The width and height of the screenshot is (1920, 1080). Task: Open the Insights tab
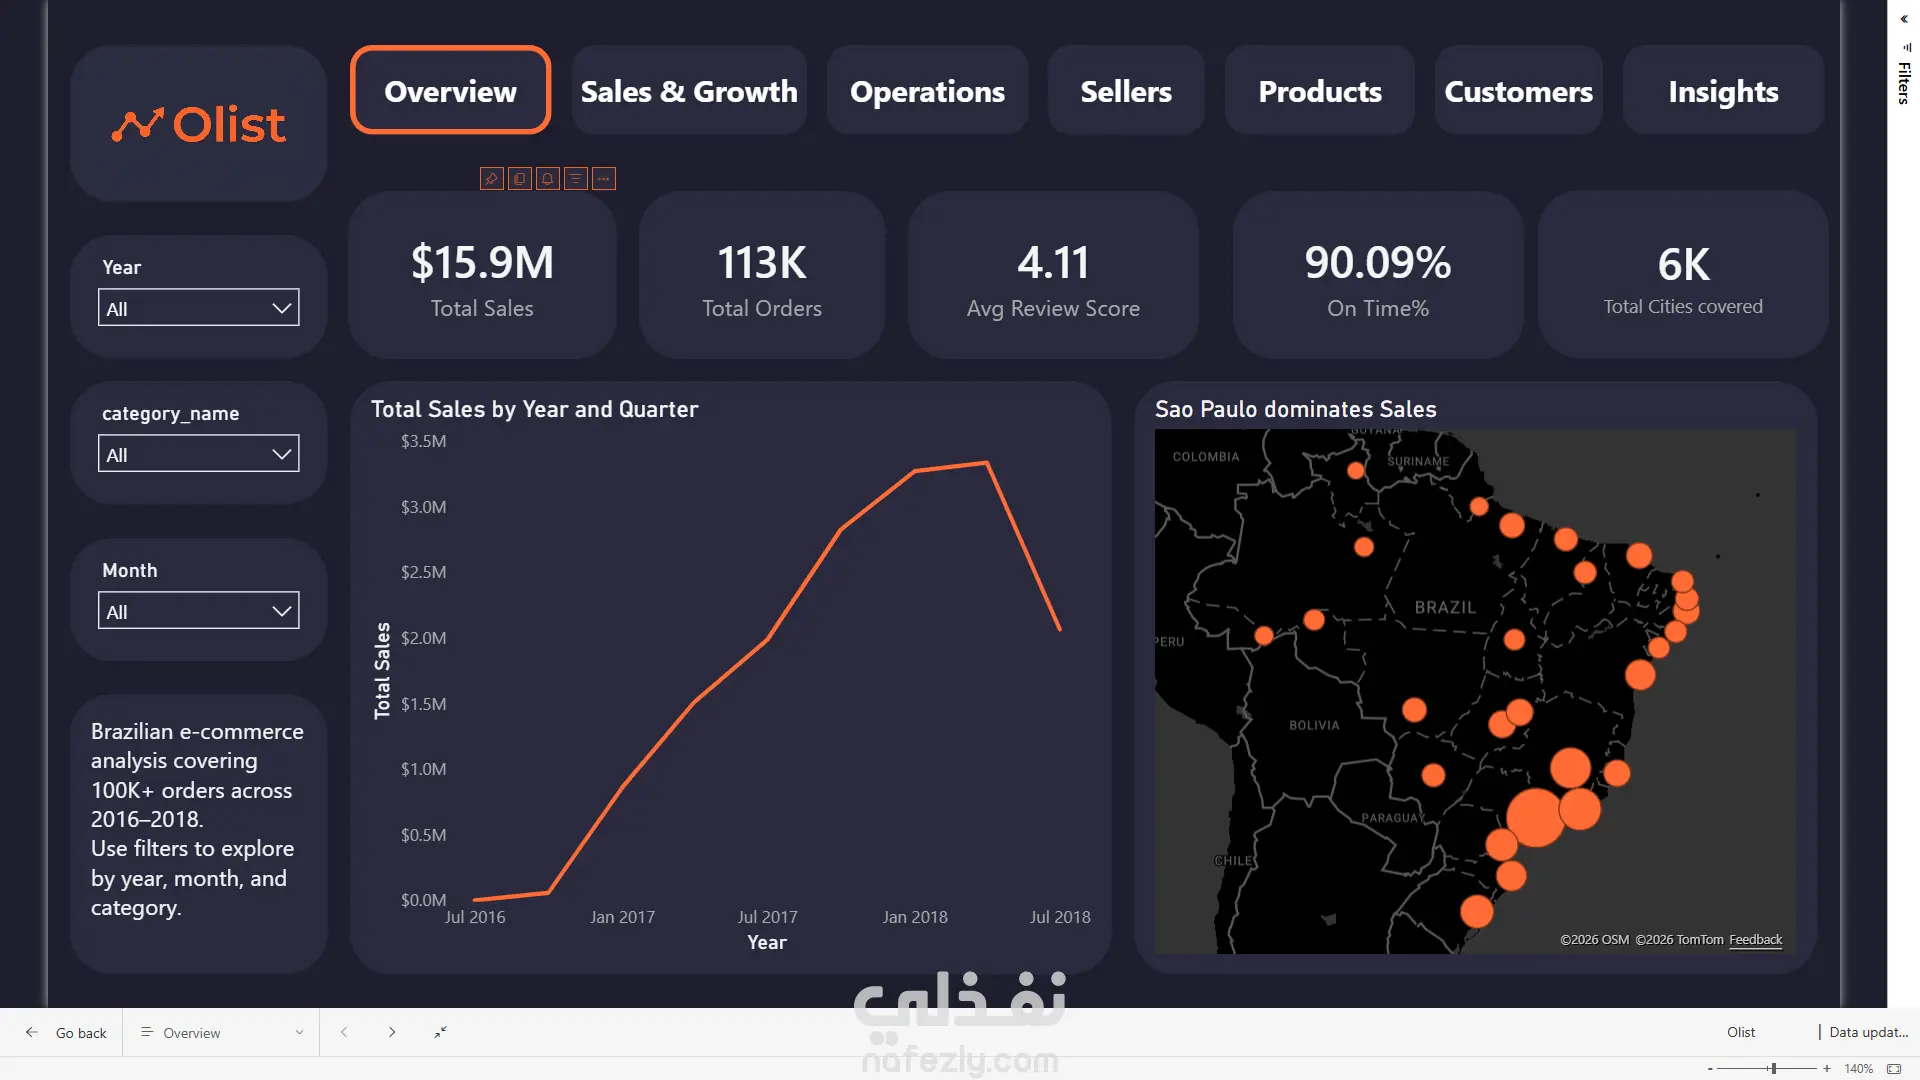[x=1723, y=91]
